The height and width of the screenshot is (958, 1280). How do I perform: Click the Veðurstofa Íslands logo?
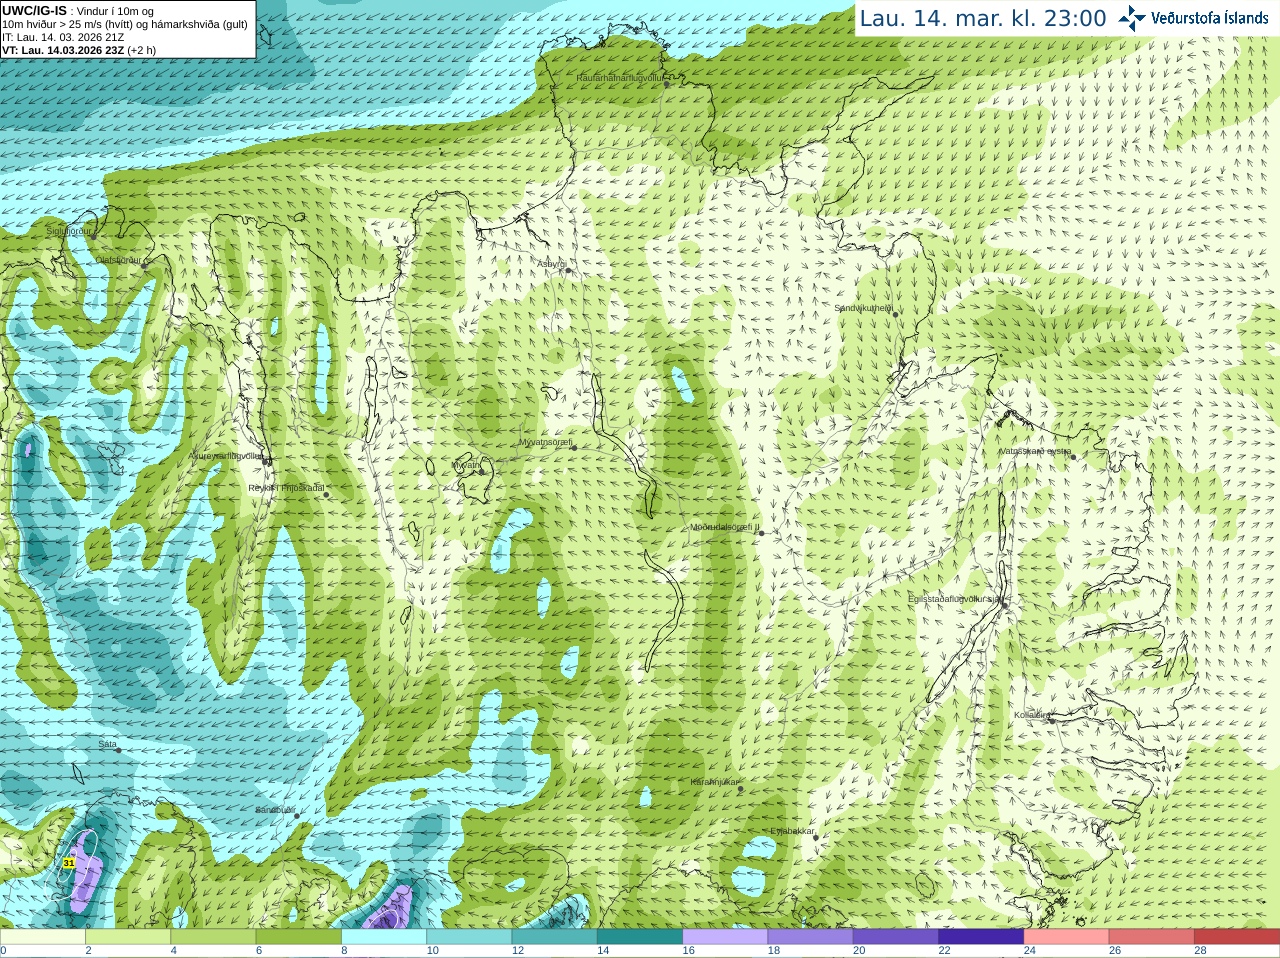[1194, 18]
